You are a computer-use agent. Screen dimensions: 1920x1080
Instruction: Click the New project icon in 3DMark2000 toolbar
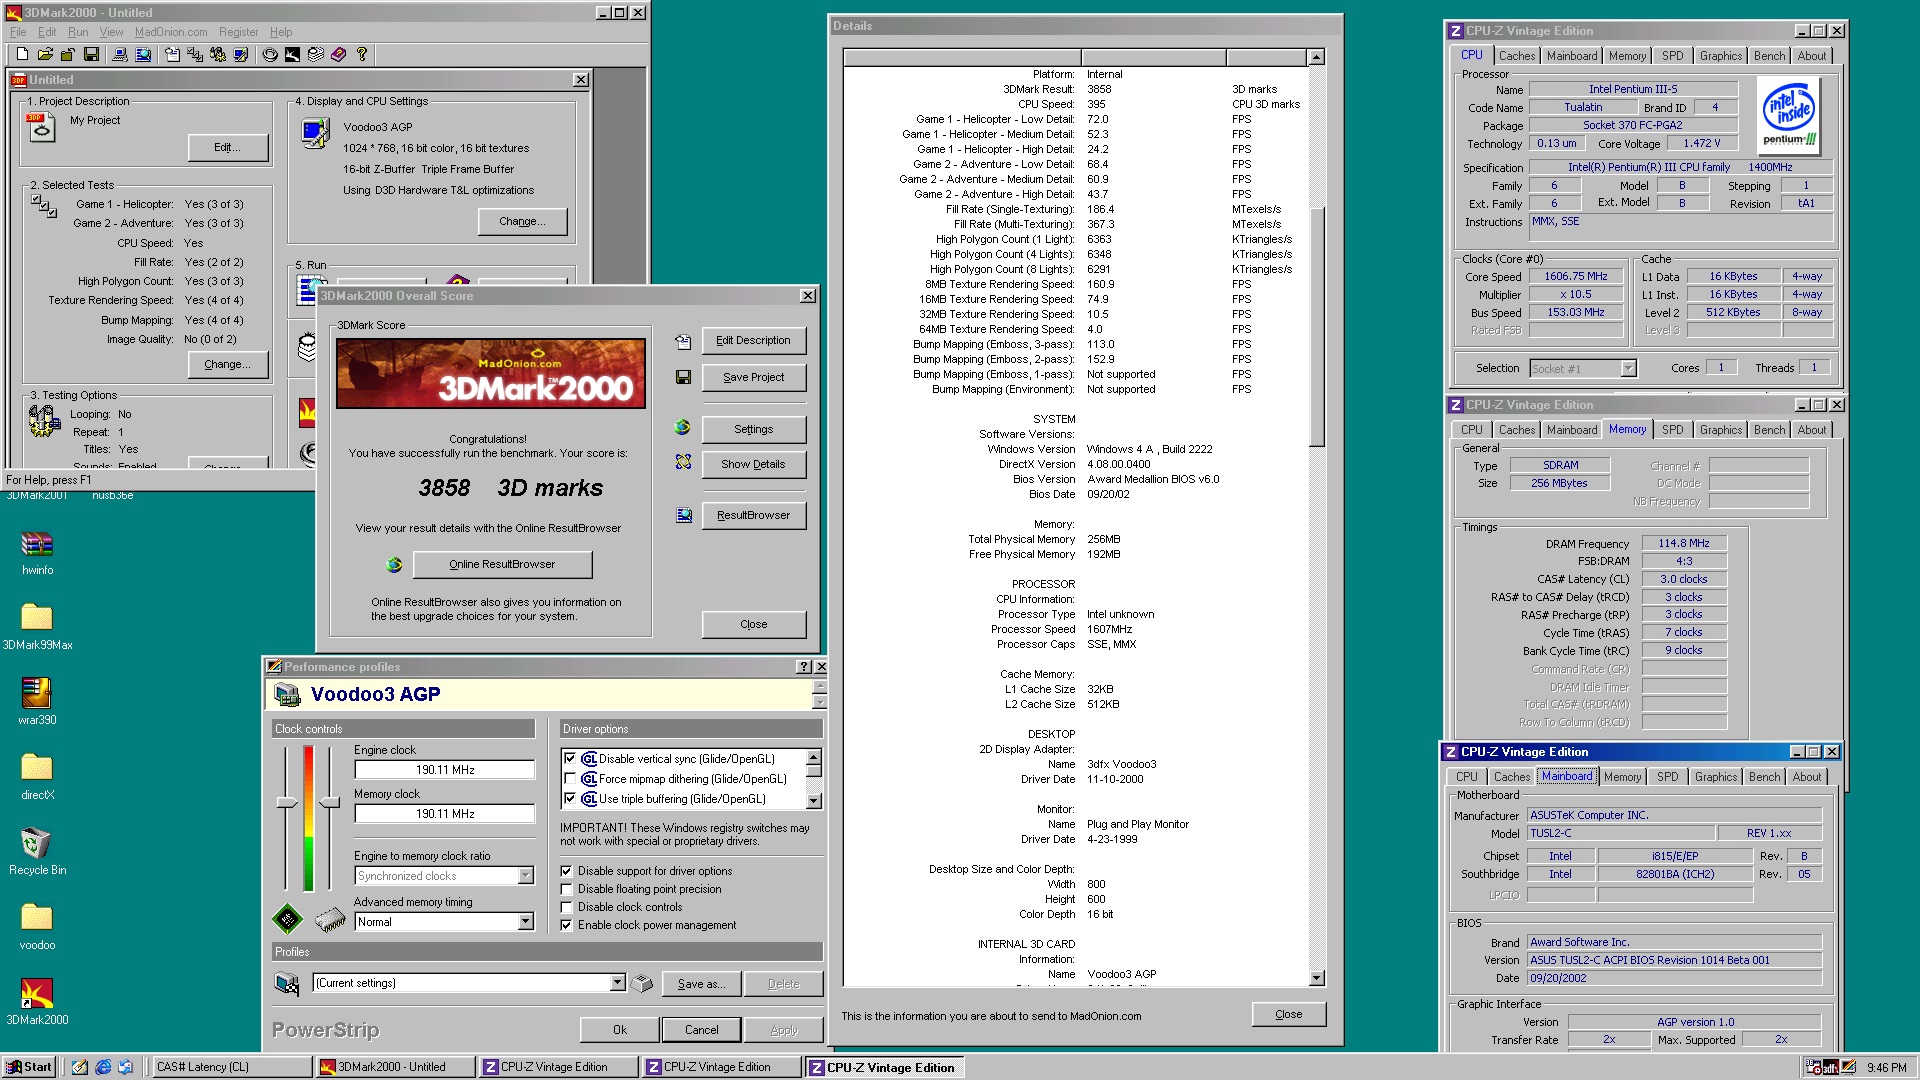(22, 54)
